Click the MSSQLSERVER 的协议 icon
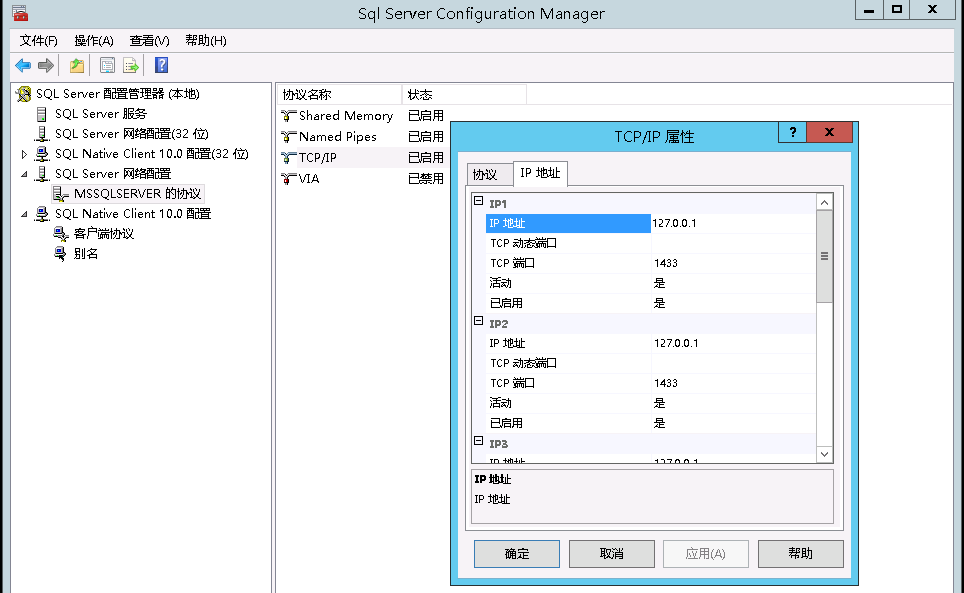Screen dimensions: 964x593 point(60,194)
